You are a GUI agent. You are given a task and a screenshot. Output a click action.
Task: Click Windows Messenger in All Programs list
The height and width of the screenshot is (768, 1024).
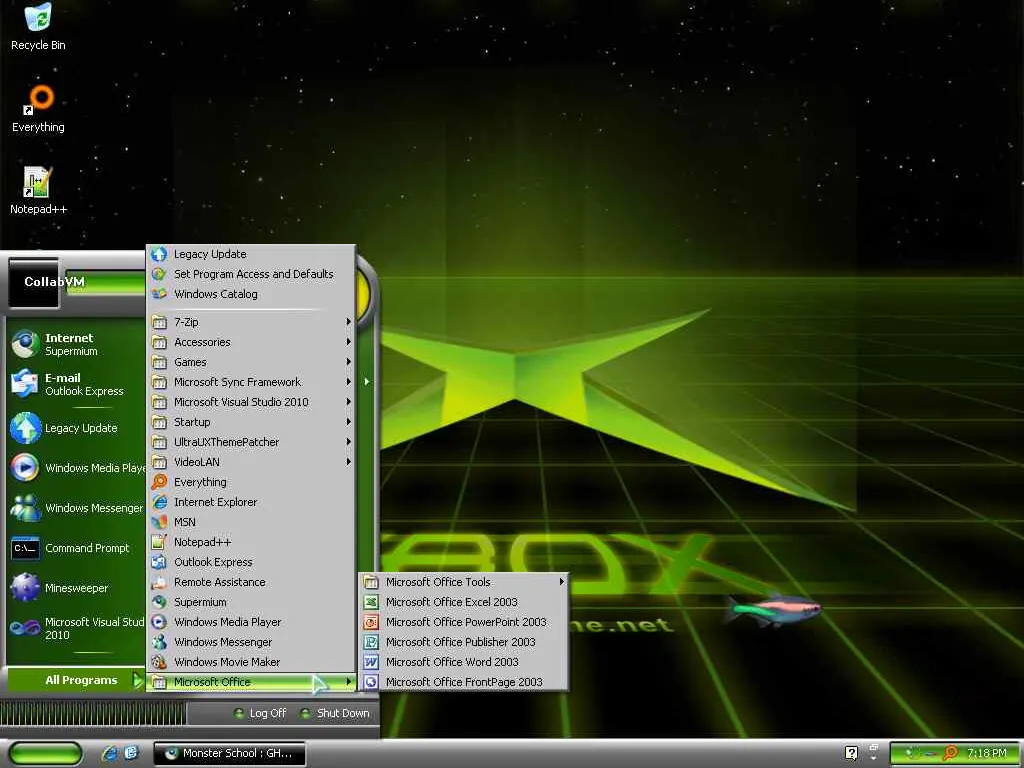click(251, 642)
